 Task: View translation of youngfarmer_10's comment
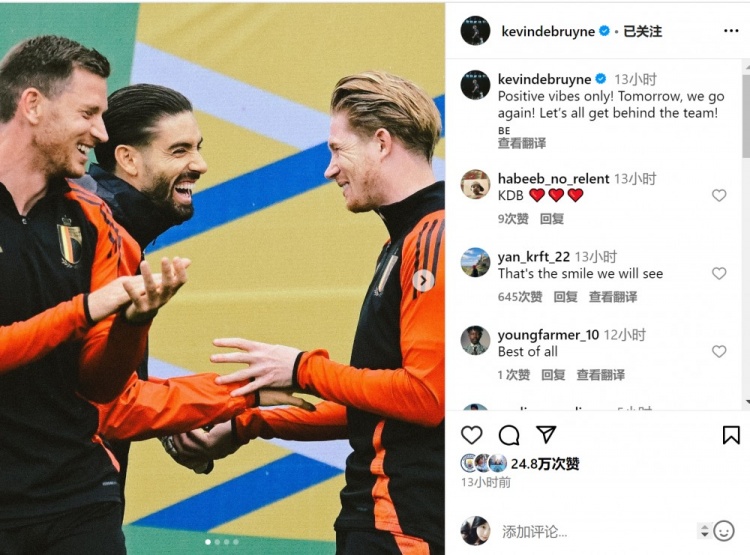pyautogui.click(x=601, y=375)
